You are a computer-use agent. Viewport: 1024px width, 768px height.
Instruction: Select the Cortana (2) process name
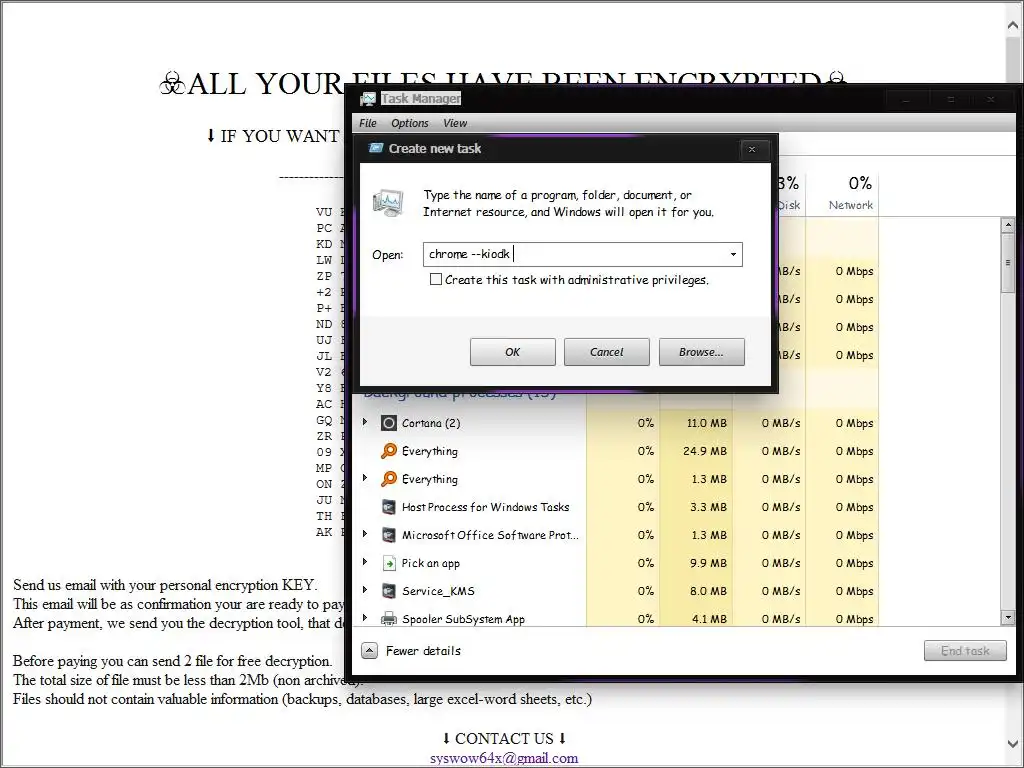431,423
